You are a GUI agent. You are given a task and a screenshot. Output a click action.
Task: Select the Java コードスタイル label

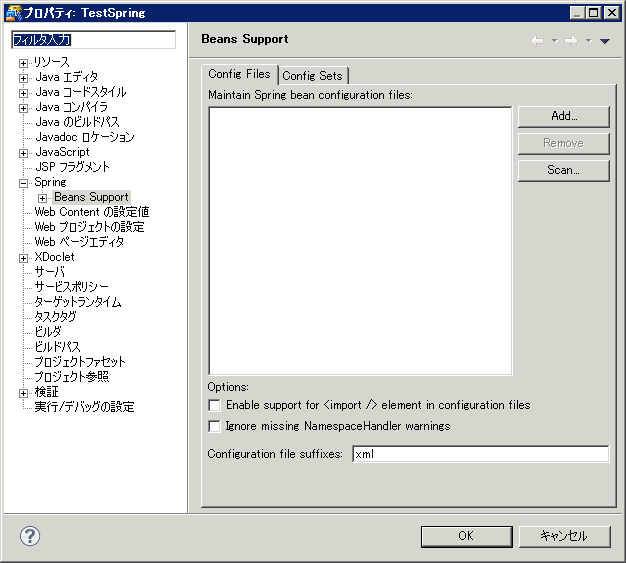pyautogui.click(x=81, y=92)
